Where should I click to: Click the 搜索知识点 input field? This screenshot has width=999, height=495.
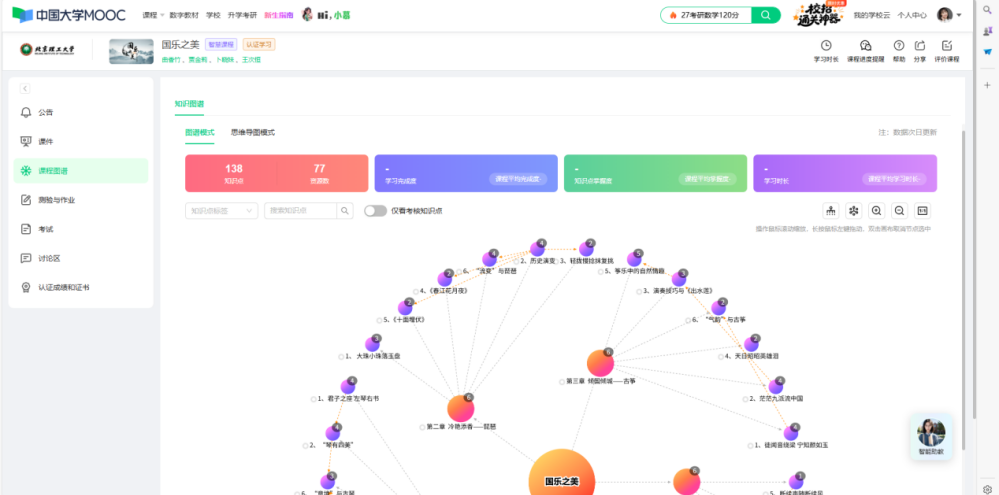click(x=300, y=211)
